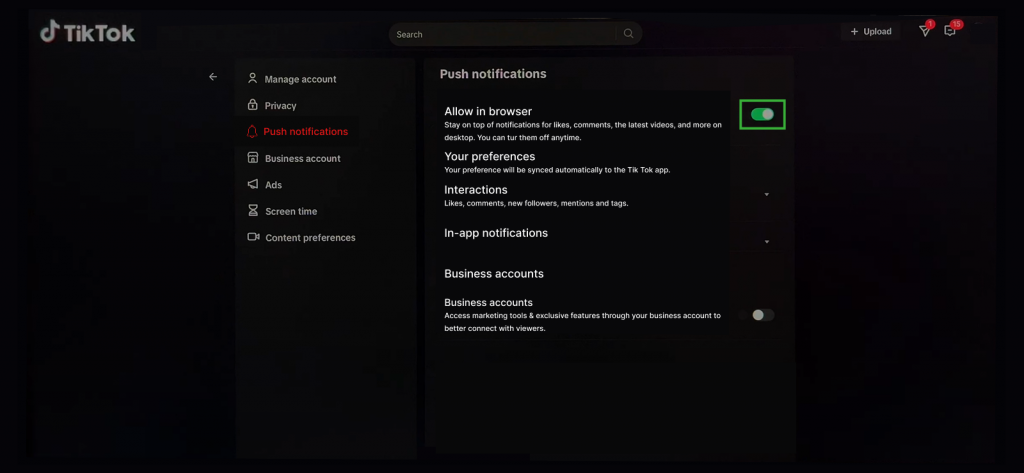Disable the Allow in browser toggle
Viewport: 1024px width, 473px height.
point(762,114)
